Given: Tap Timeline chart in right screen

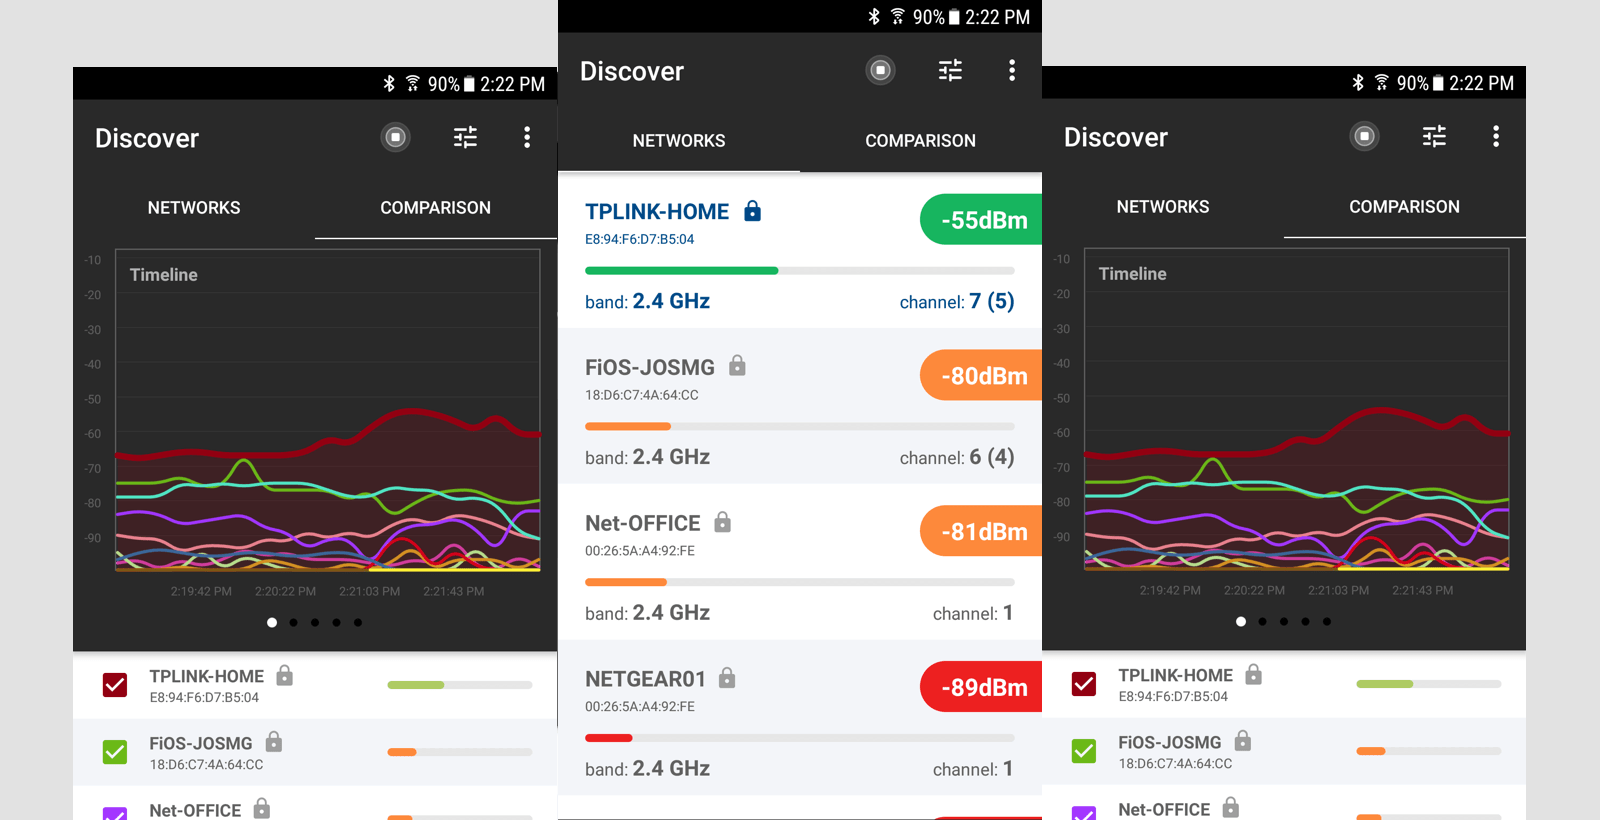Looking at the screenshot, I should click(1297, 409).
